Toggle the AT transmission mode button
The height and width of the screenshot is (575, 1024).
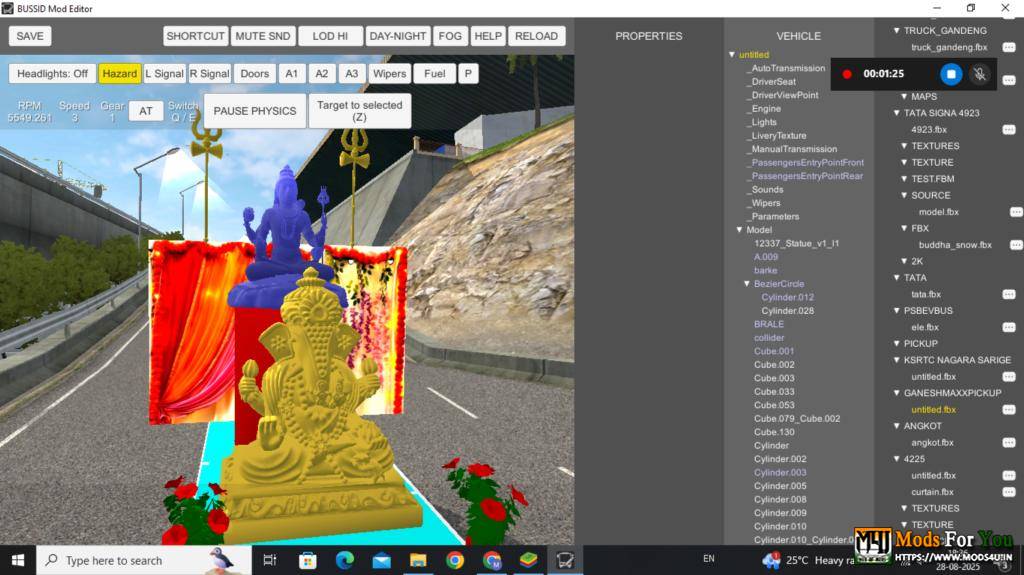(145, 111)
